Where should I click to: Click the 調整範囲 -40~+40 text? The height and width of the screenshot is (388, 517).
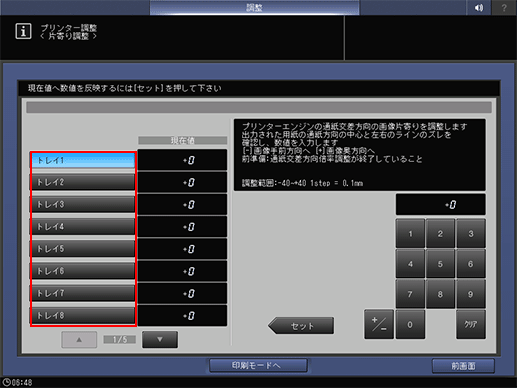click(x=274, y=183)
